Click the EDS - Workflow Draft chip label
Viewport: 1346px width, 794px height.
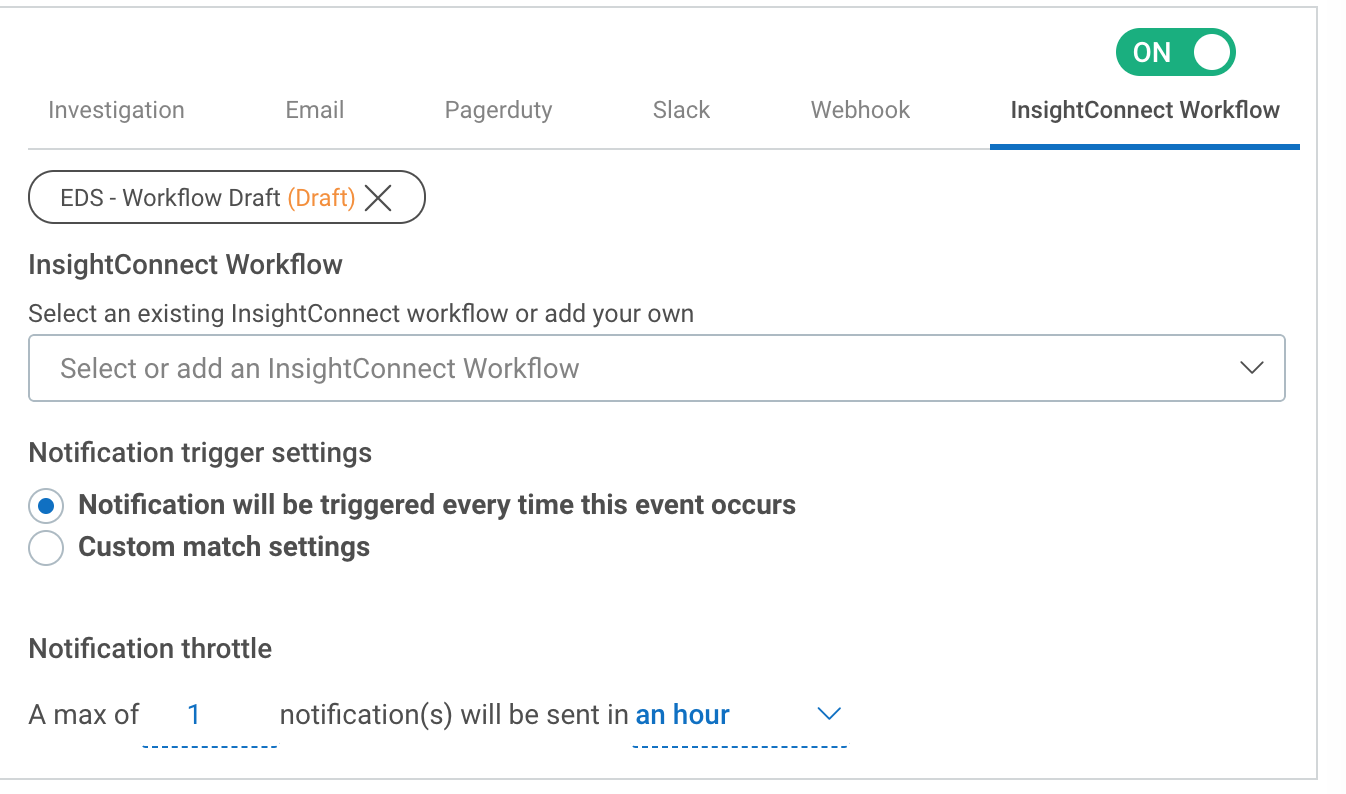170,198
